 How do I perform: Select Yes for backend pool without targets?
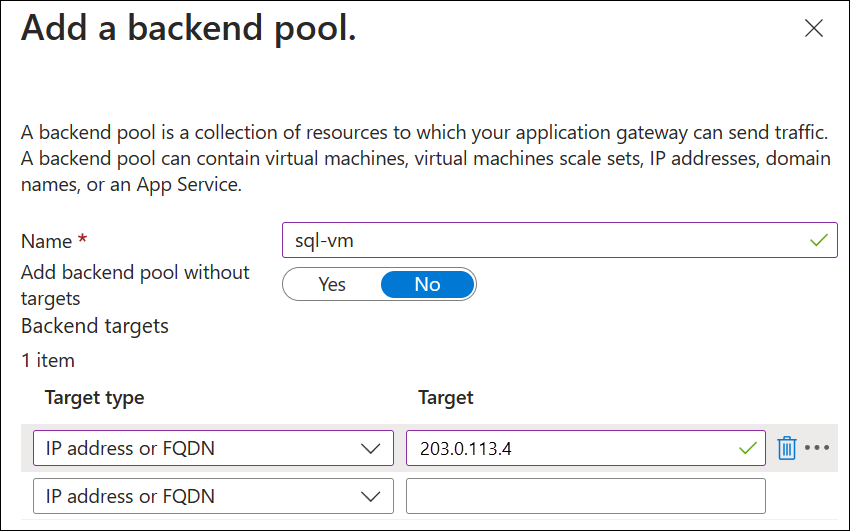click(x=332, y=284)
